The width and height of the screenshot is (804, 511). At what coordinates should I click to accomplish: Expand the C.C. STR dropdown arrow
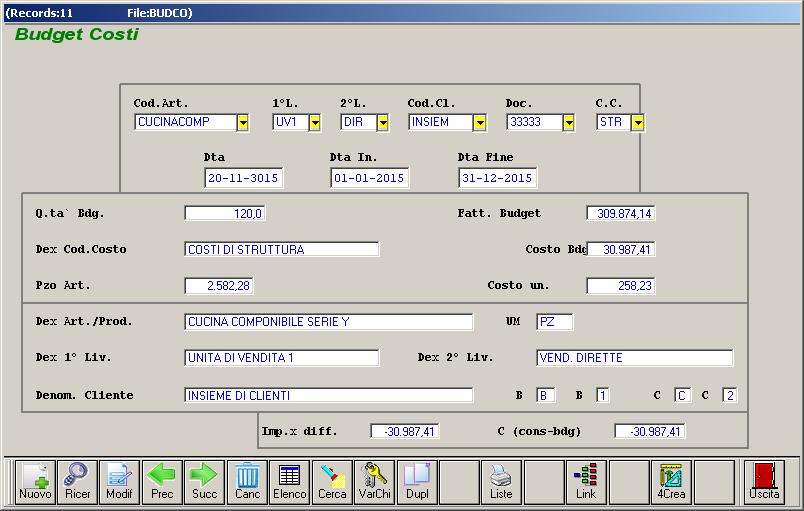[x=637, y=122]
